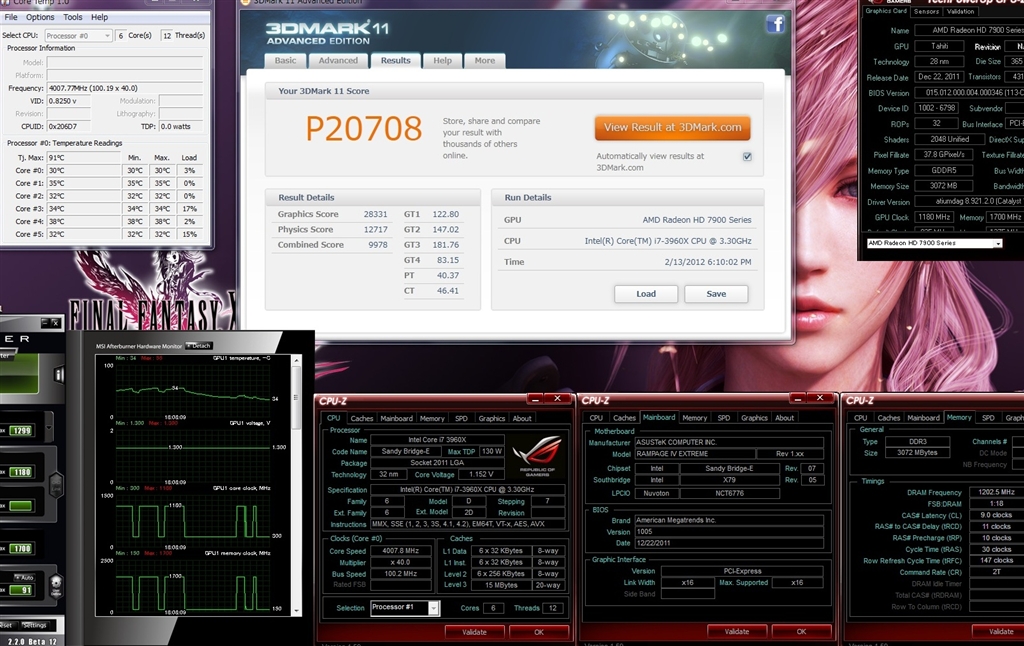Open Mainboard tab in first CPU-Z window
This screenshot has width=1024, height=646.
pos(396,419)
